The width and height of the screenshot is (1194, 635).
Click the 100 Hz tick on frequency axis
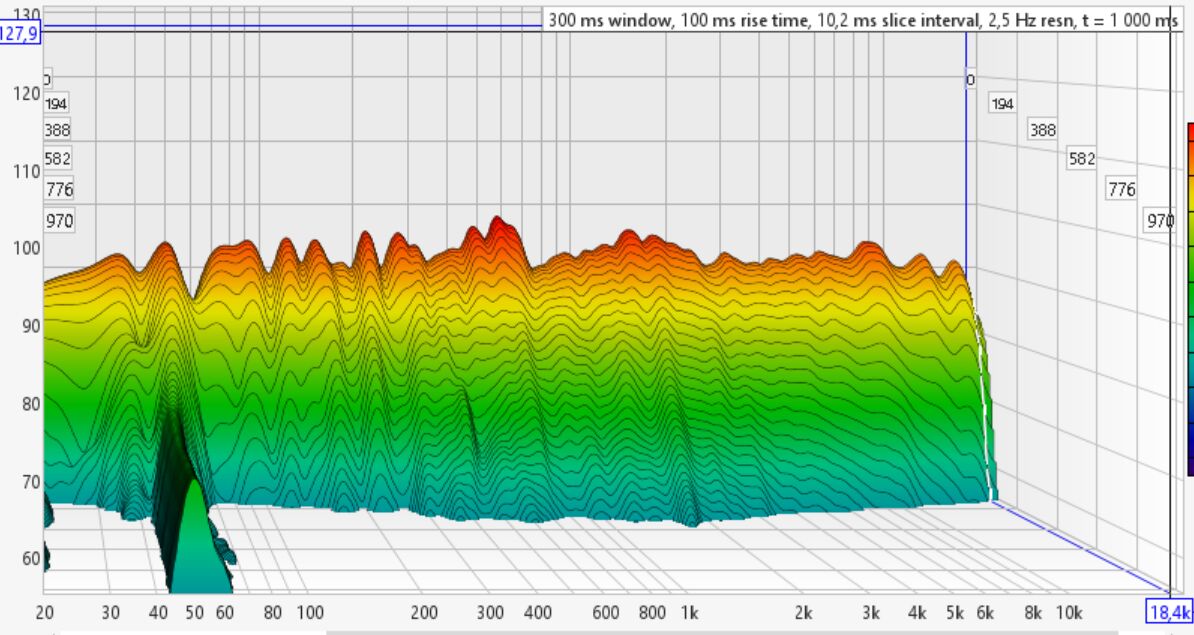310,612
